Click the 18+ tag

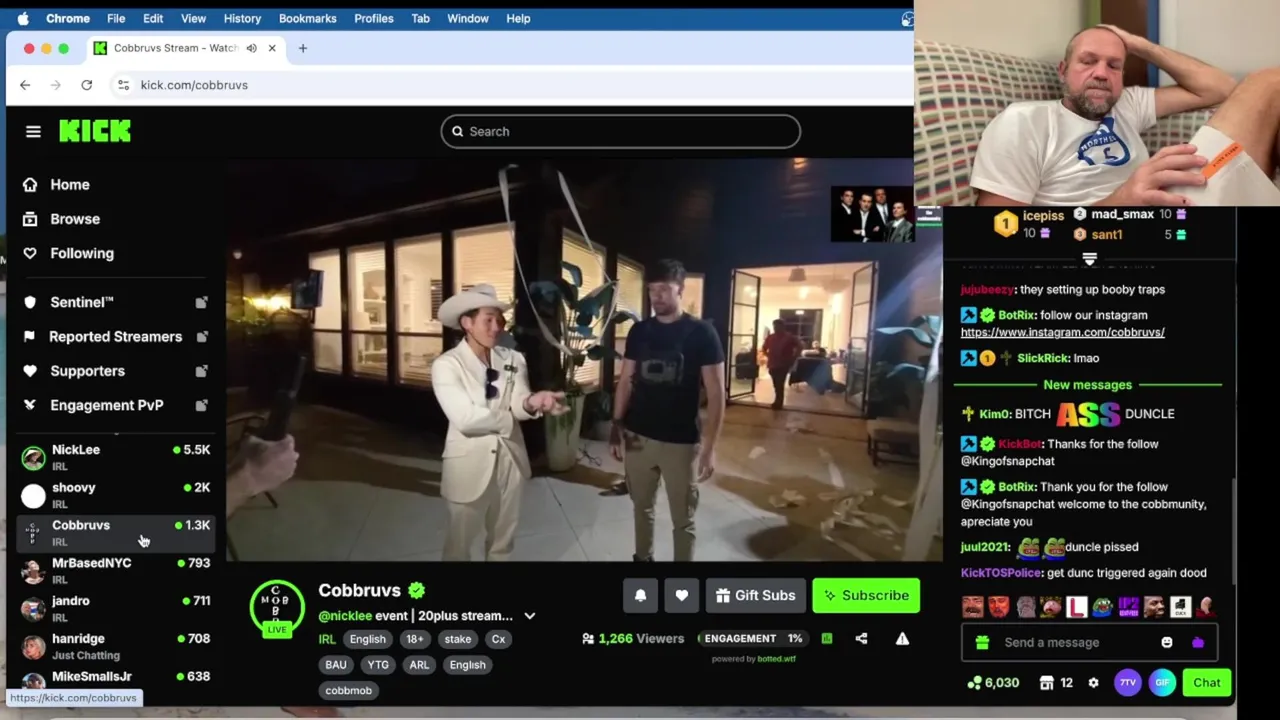coord(415,639)
